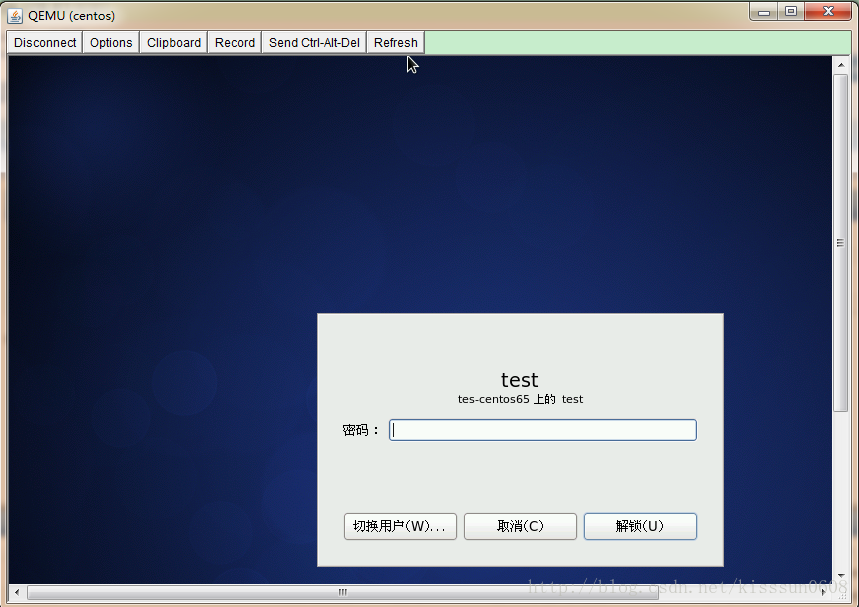Click the horizontal scrollbar thumb
This screenshot has width=859, height=607.
pos(343,592)
